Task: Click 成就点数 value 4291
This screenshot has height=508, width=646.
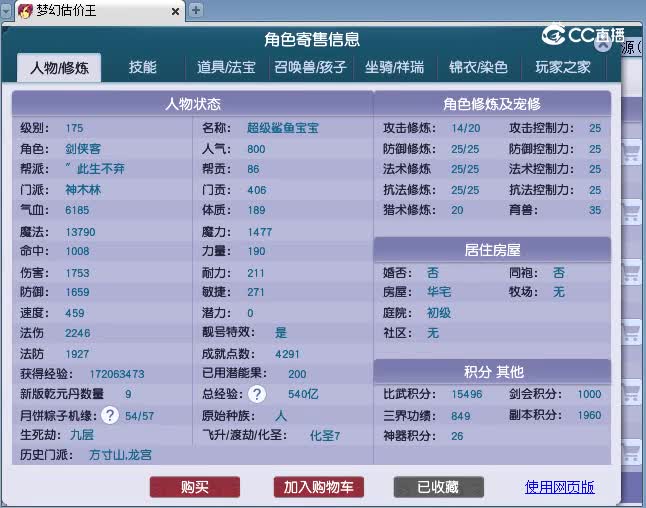Action: [x=287, y=354]
